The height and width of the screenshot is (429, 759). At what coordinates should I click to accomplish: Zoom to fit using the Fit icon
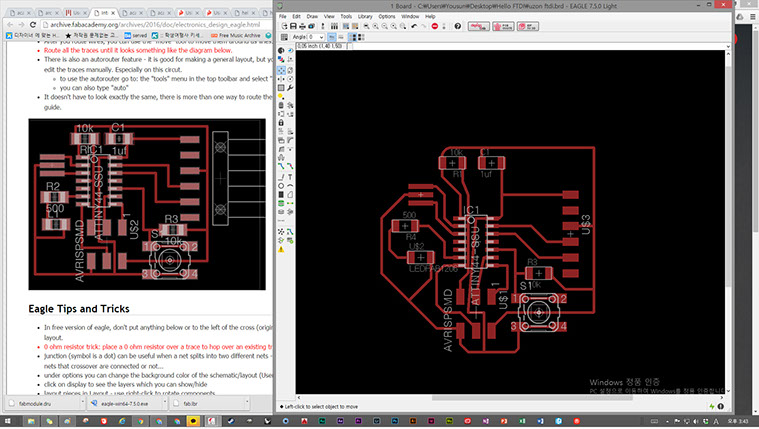coord(366,26)
